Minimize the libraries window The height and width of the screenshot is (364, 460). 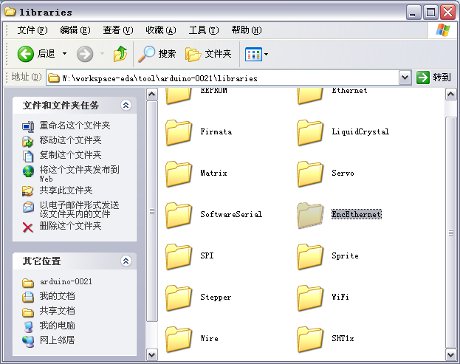tap(414, 12)
